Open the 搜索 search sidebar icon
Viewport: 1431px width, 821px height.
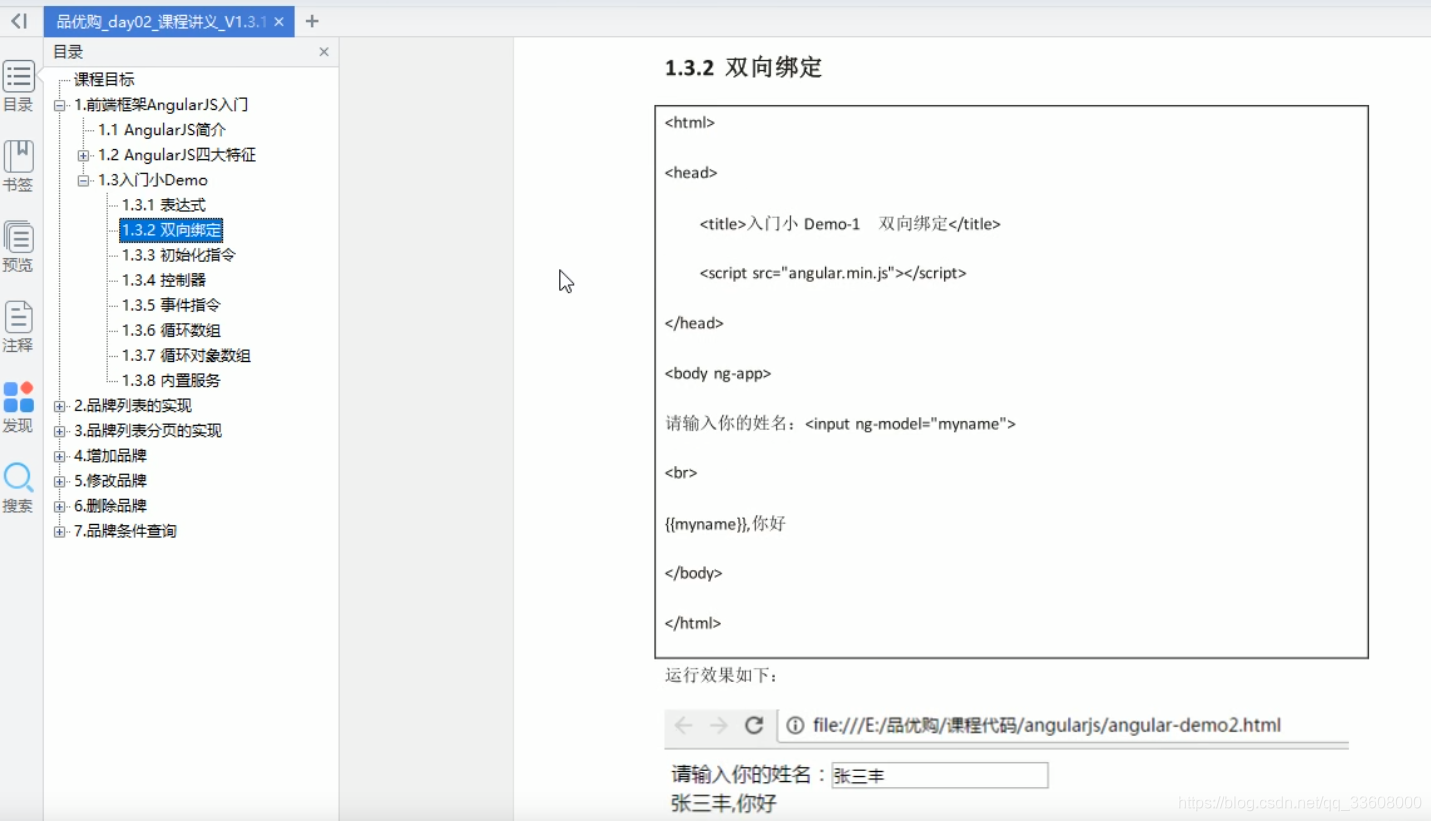(18, 487)
